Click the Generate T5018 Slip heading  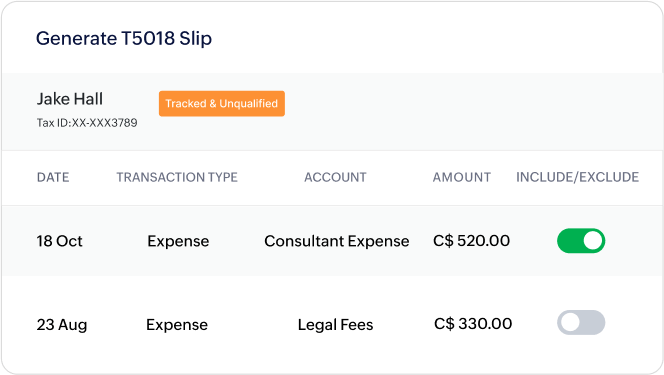click(124, 39)
